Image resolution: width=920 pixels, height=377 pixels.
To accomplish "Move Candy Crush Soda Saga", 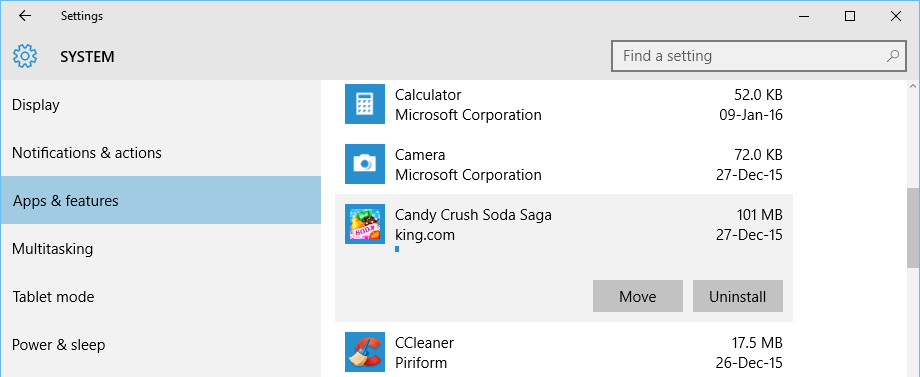I will tap(638, 296).
